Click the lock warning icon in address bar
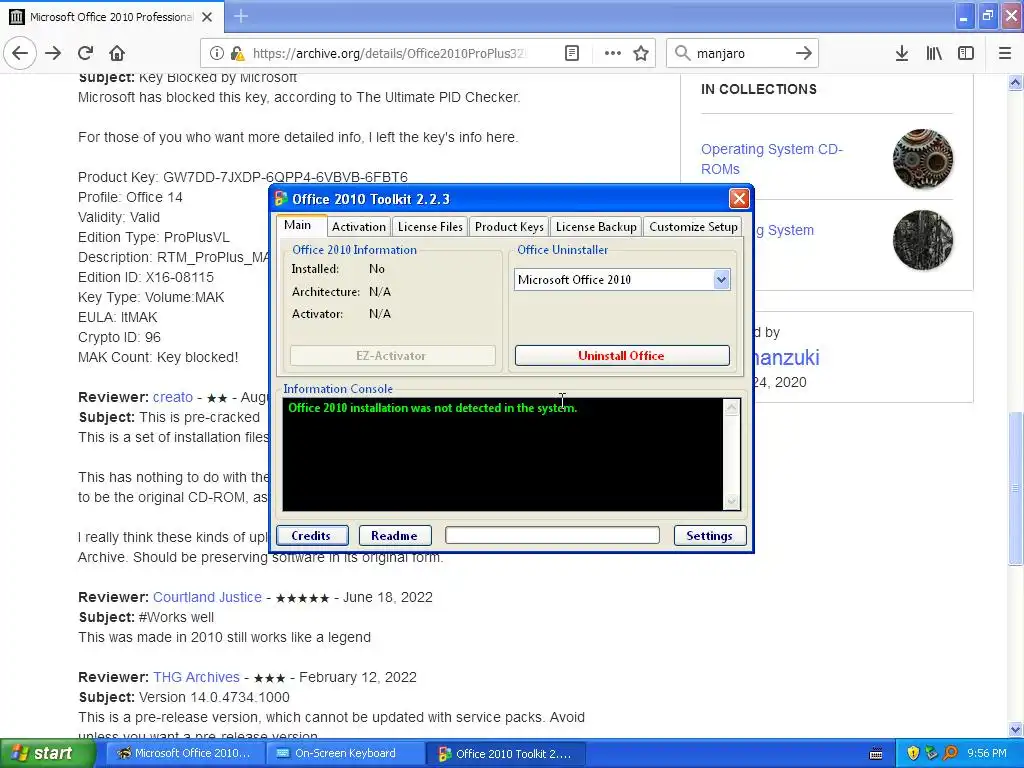Viewport: 1024px width, 768px height. tap(238, 54)
